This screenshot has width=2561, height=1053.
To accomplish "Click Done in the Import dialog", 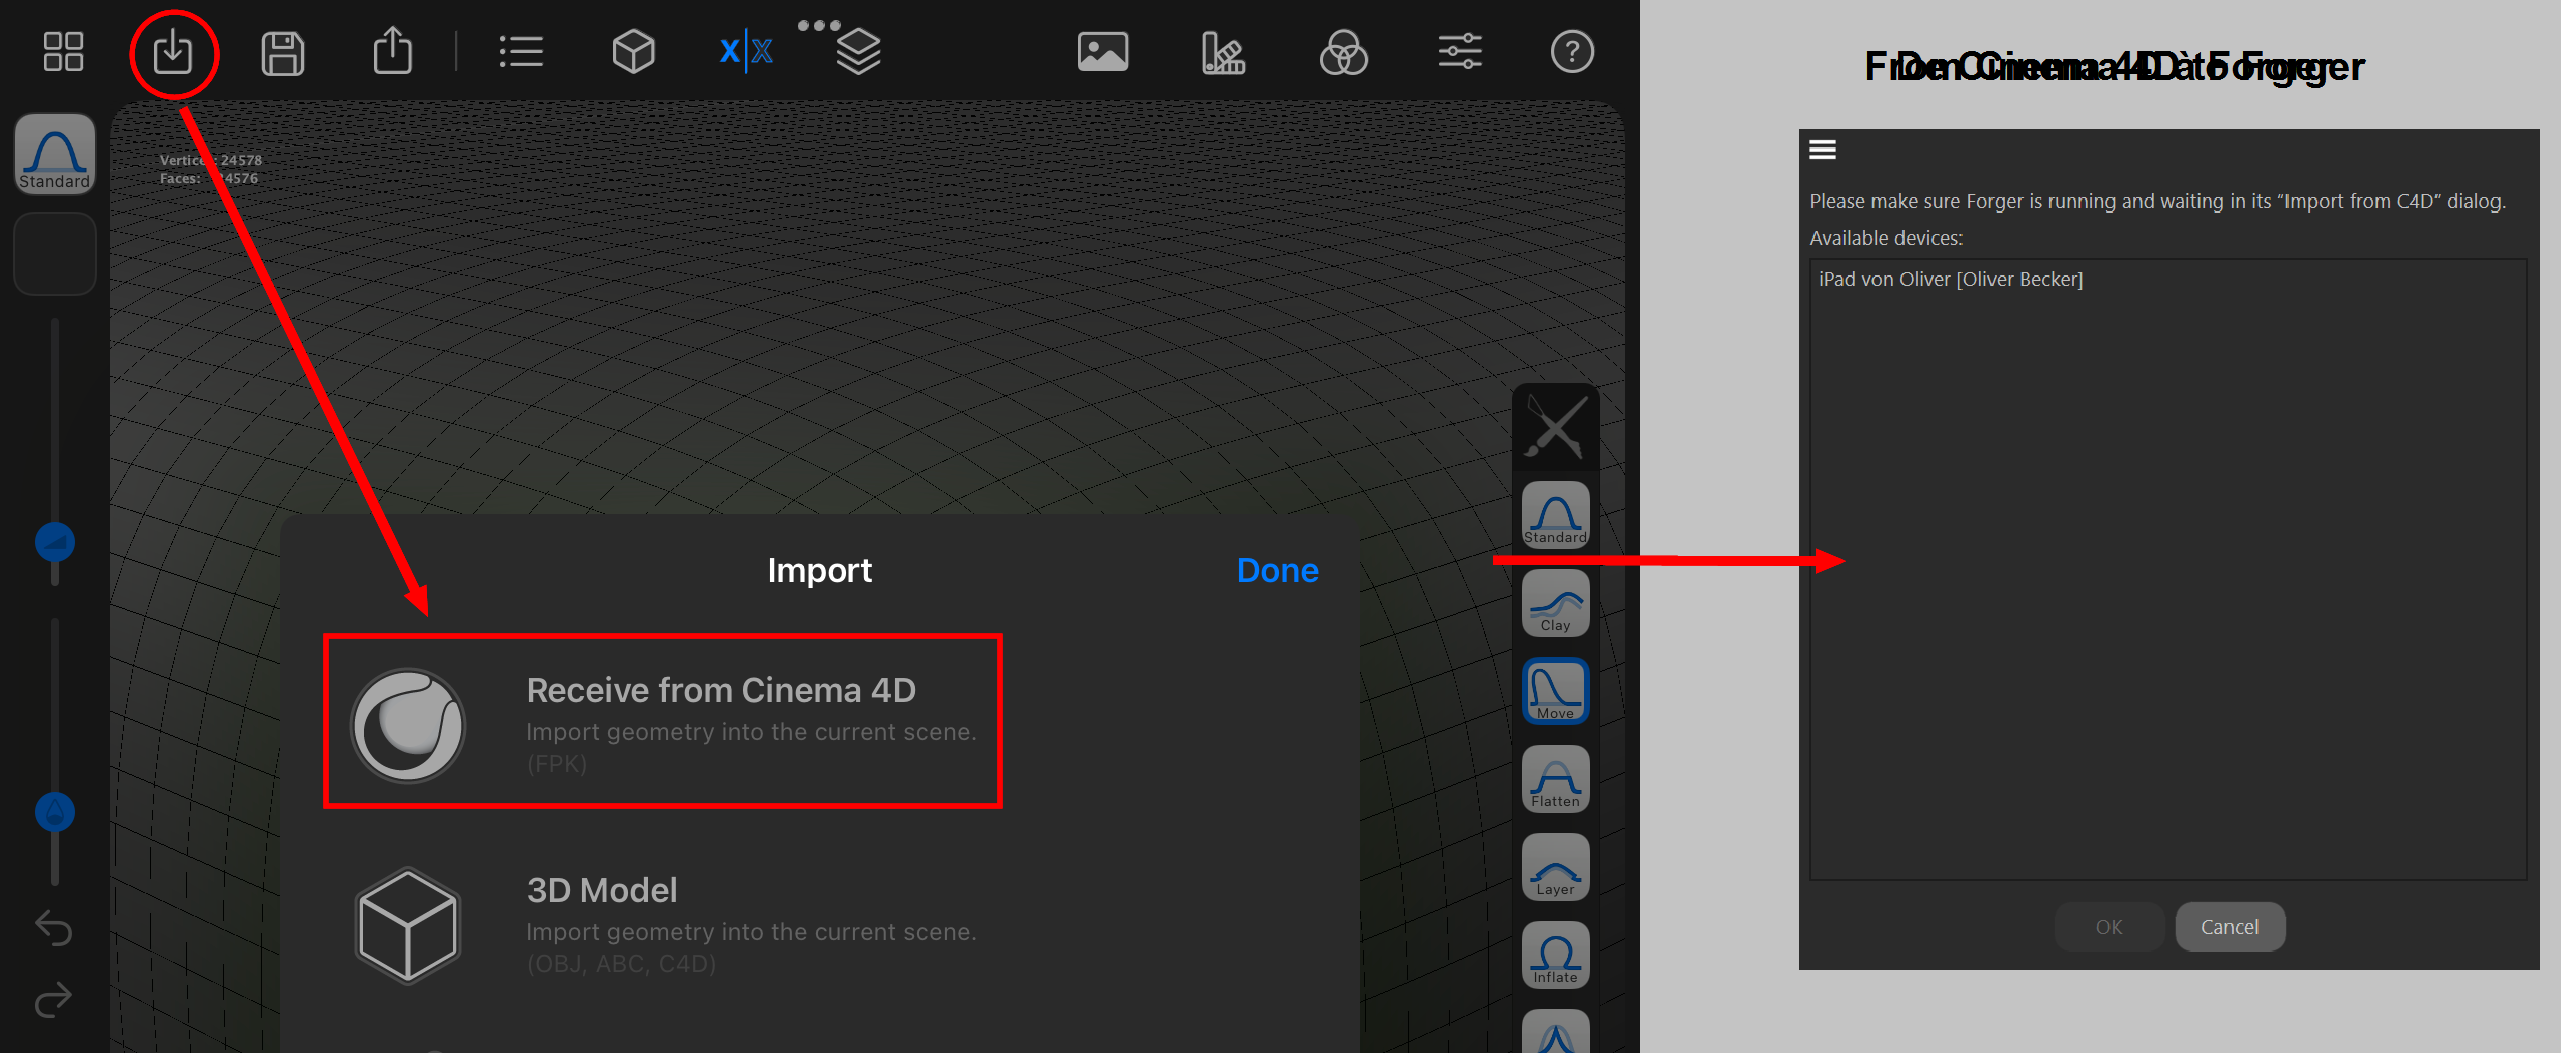I will pyautogui.click(x=1277, y=570).
